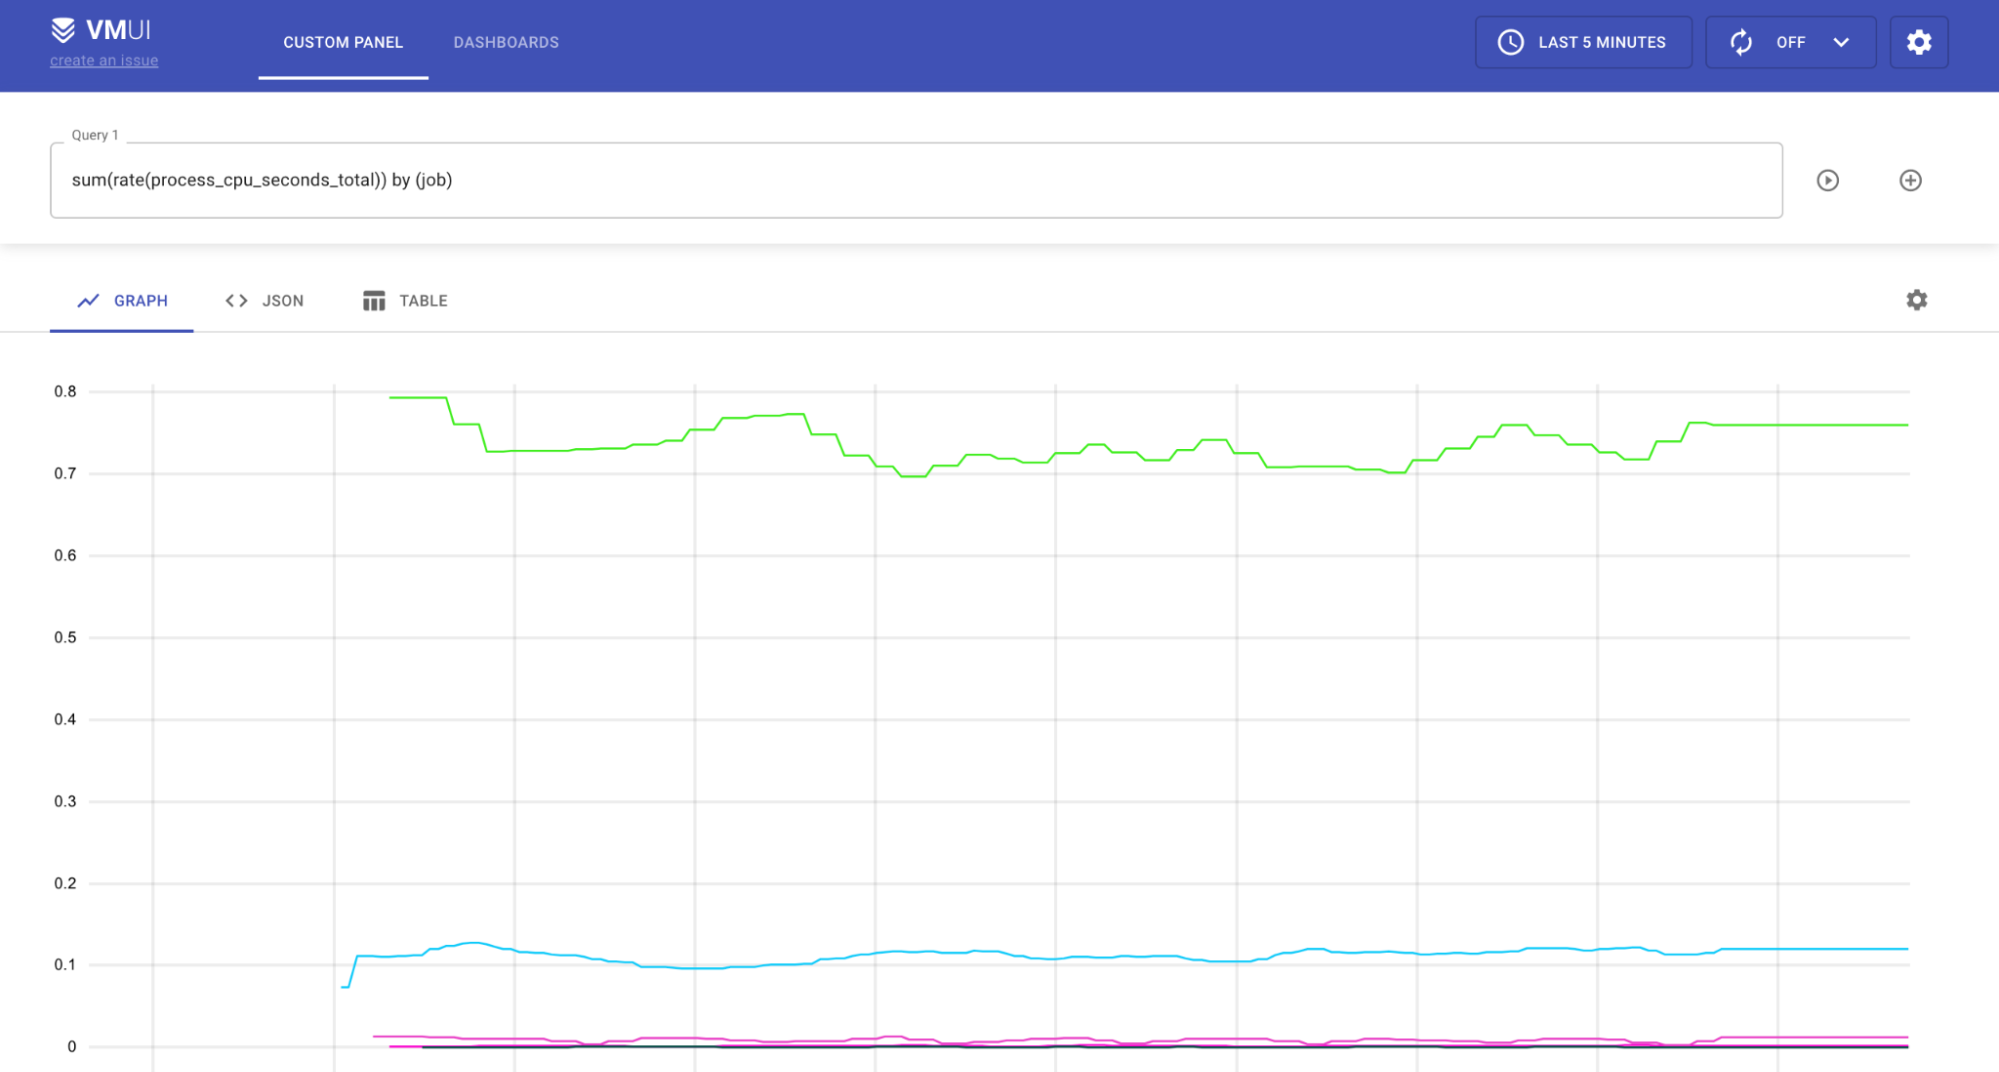Viewport: 1999px width, 1072px height.
Task: Select the Custom Panel tab
Action: [343, 42]
